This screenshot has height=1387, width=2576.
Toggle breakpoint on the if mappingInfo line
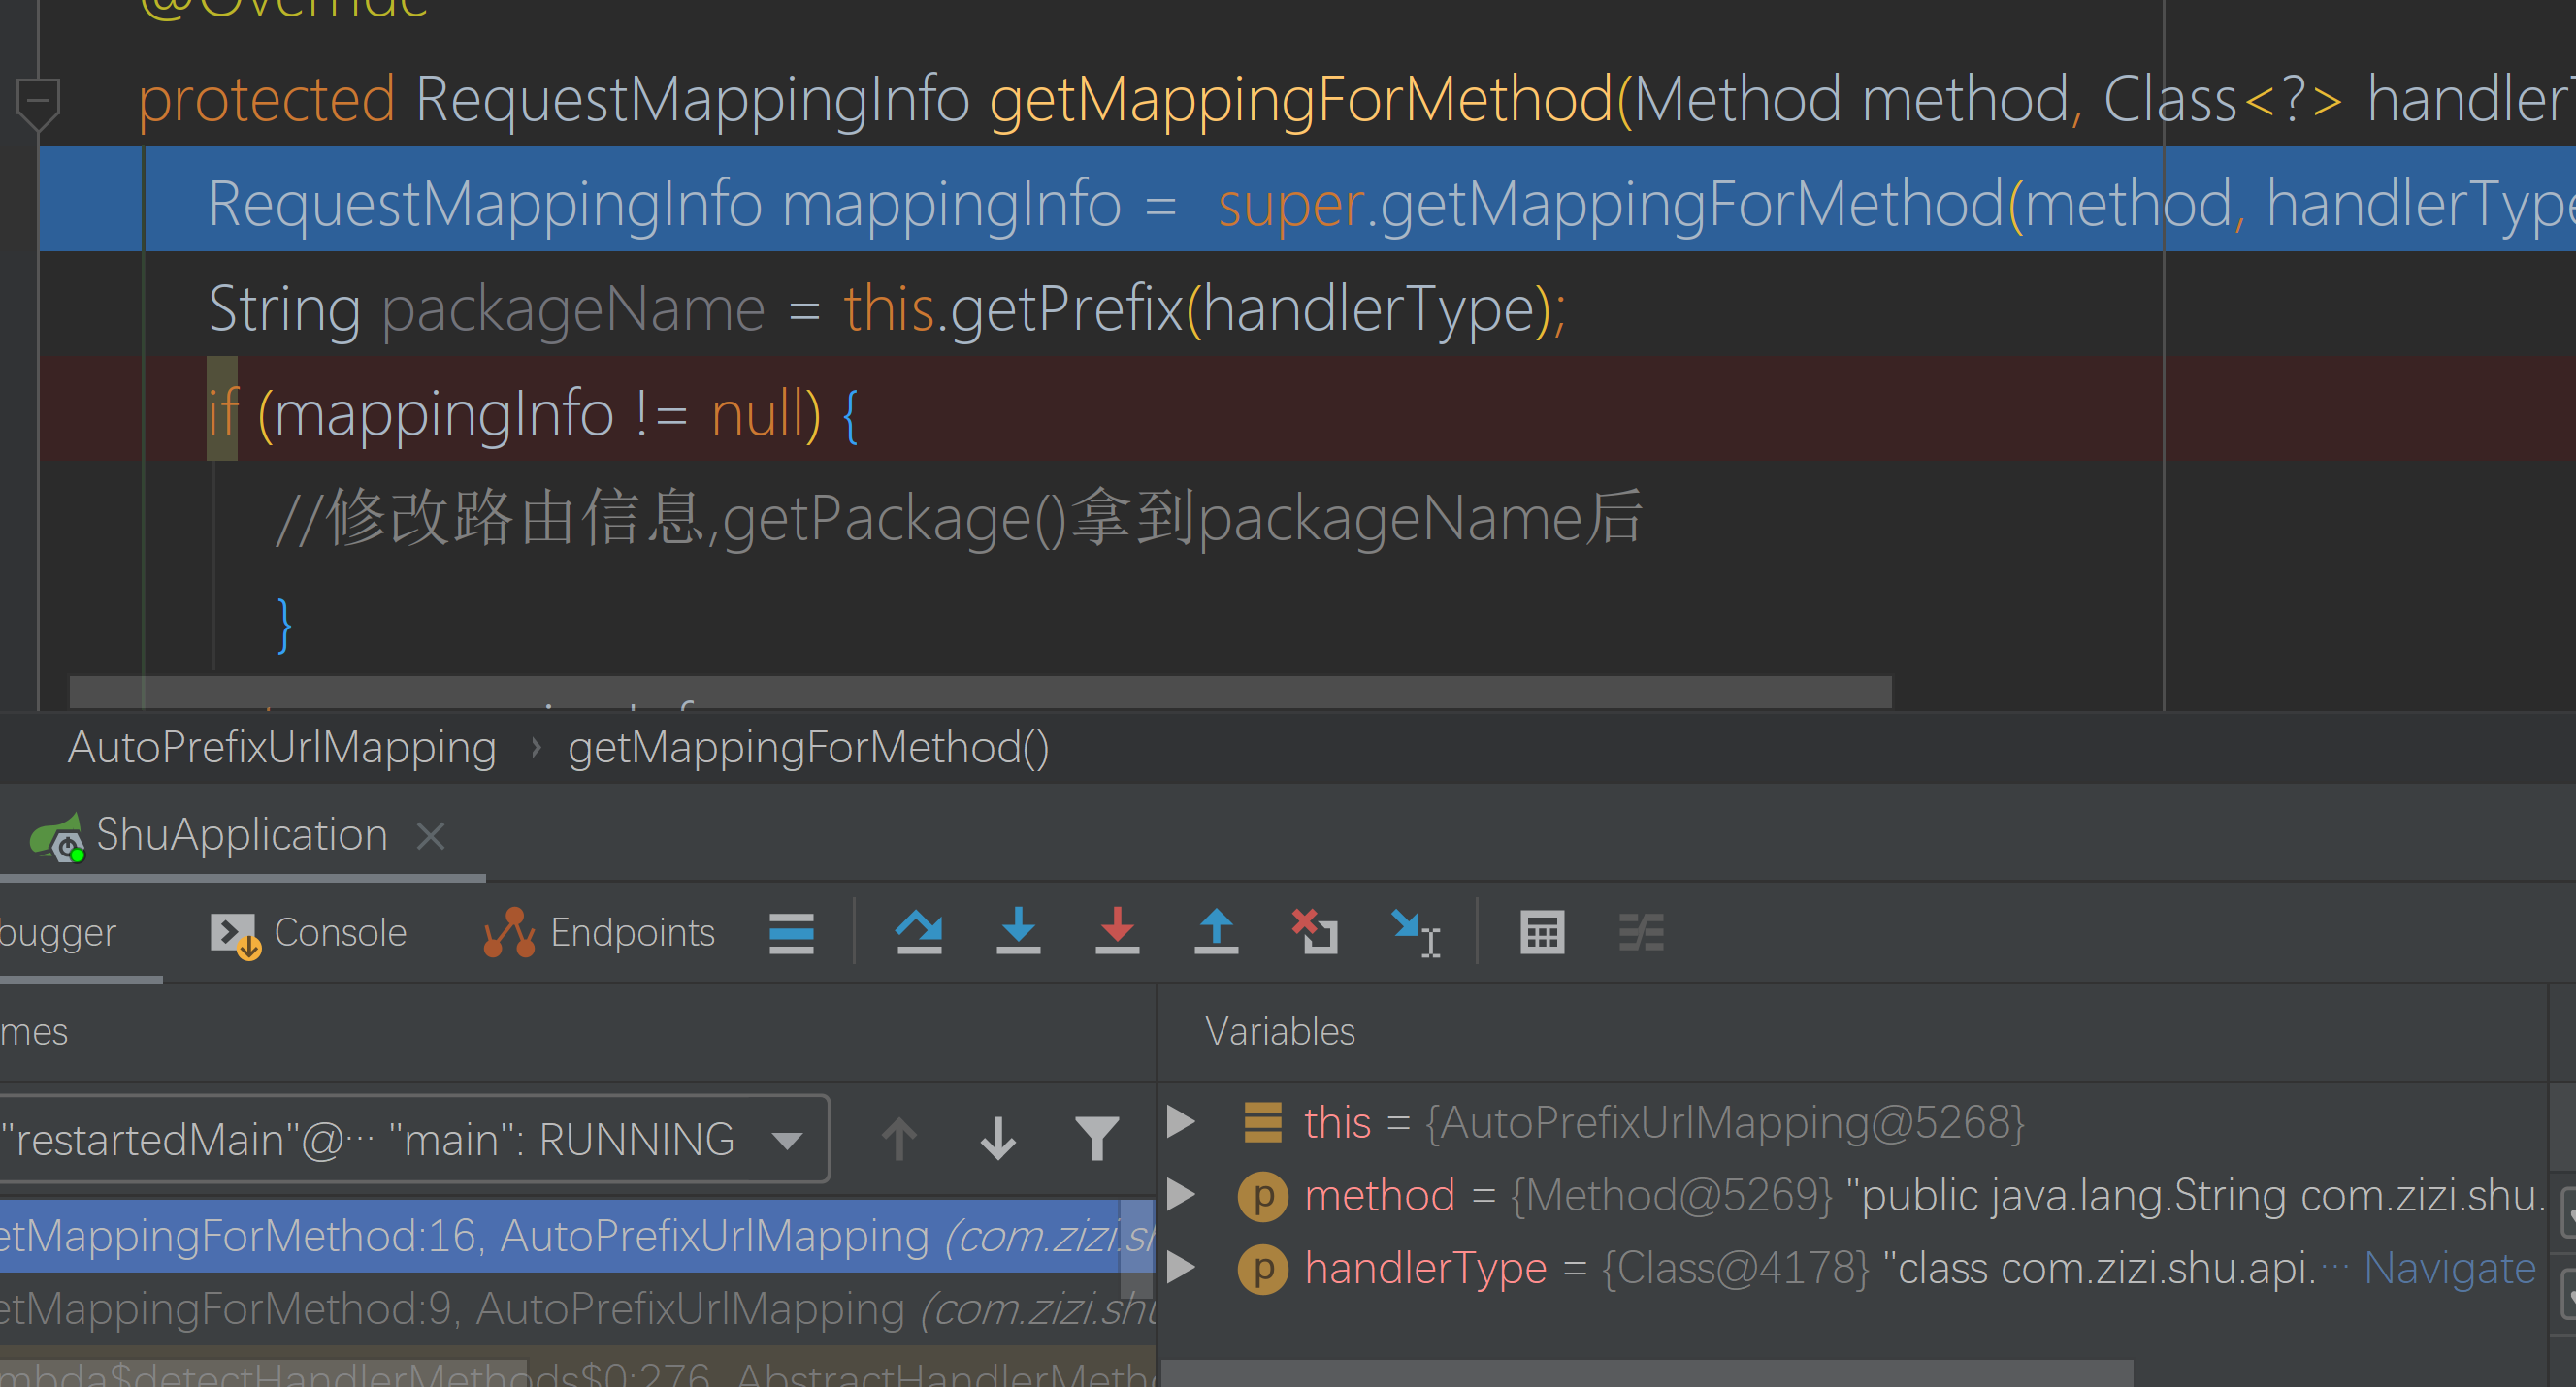[20, 412]
